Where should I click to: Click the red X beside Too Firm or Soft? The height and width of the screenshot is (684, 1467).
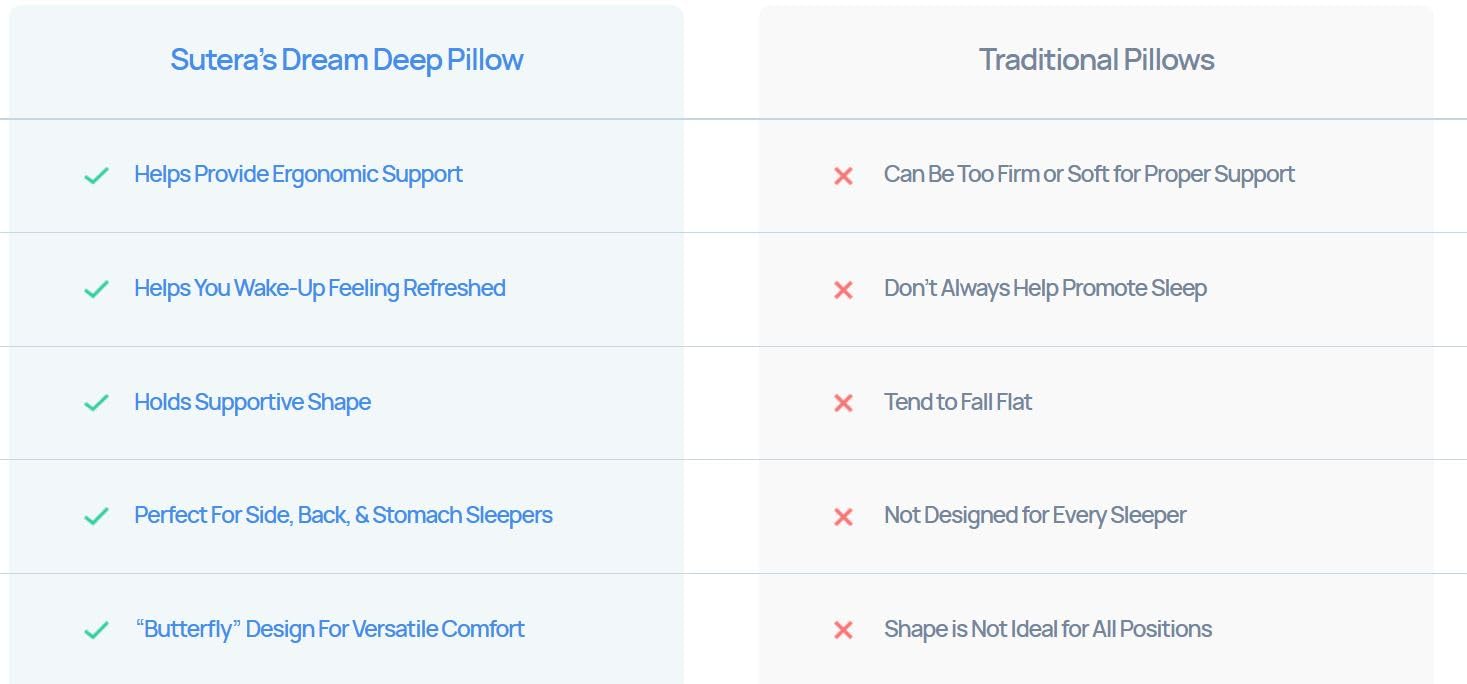(x=843, y=176)
